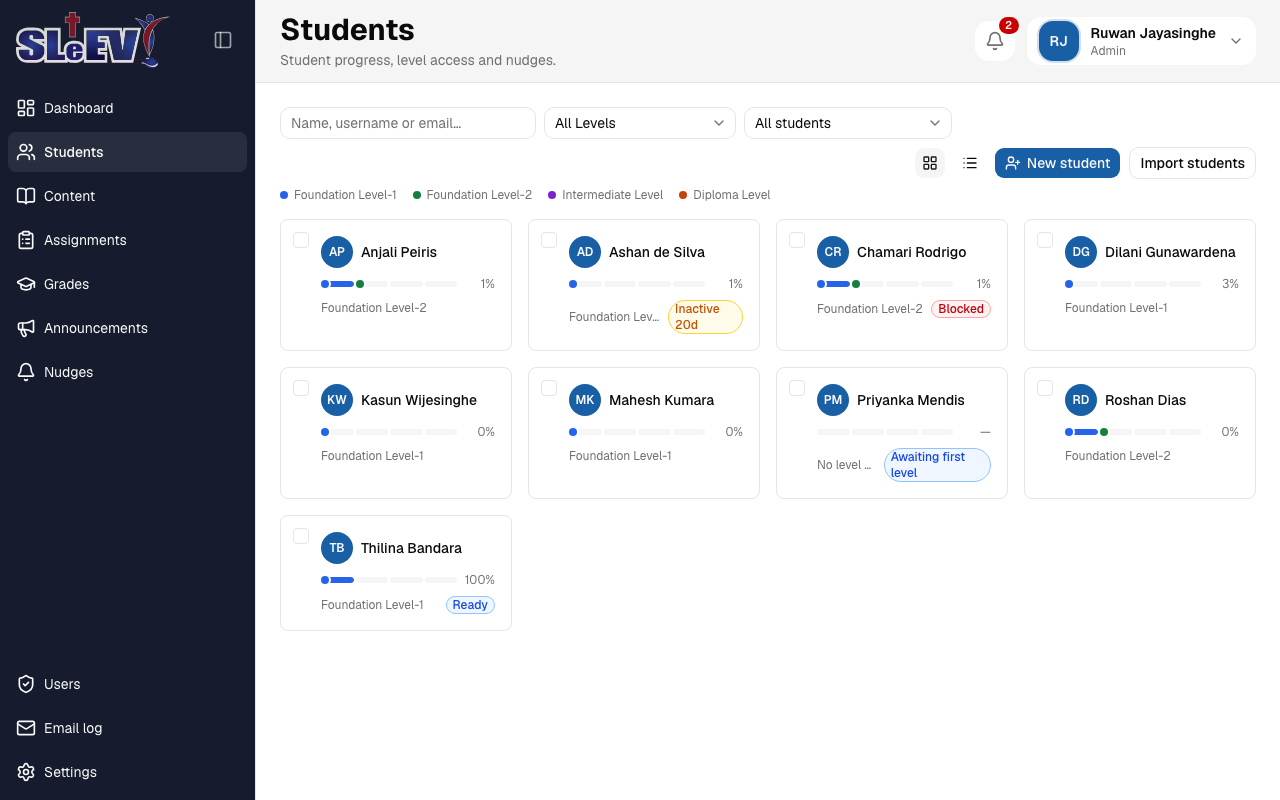1280x800 pixels.
Task: Click the Blocked badge on Chamari Rodrigo
Action: (x=961, y=309)
